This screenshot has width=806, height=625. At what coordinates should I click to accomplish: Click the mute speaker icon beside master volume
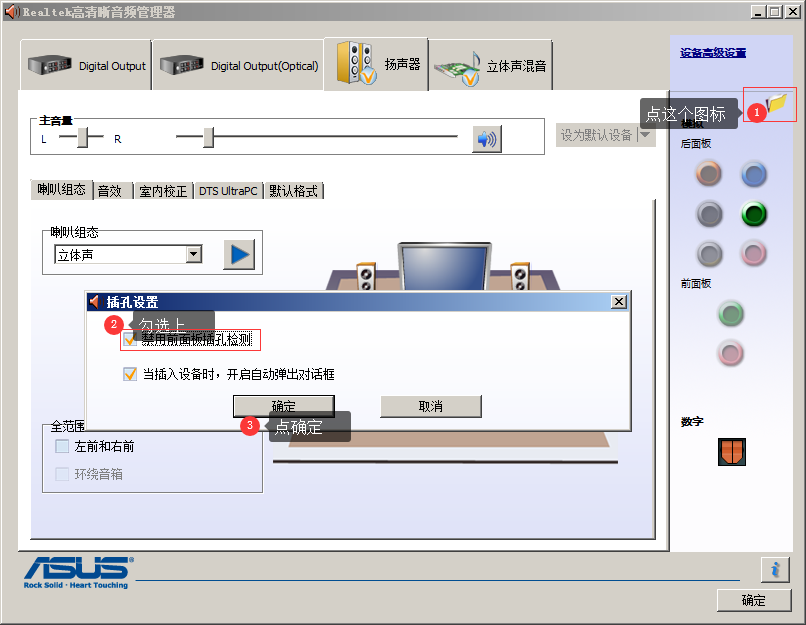(487, 138)
